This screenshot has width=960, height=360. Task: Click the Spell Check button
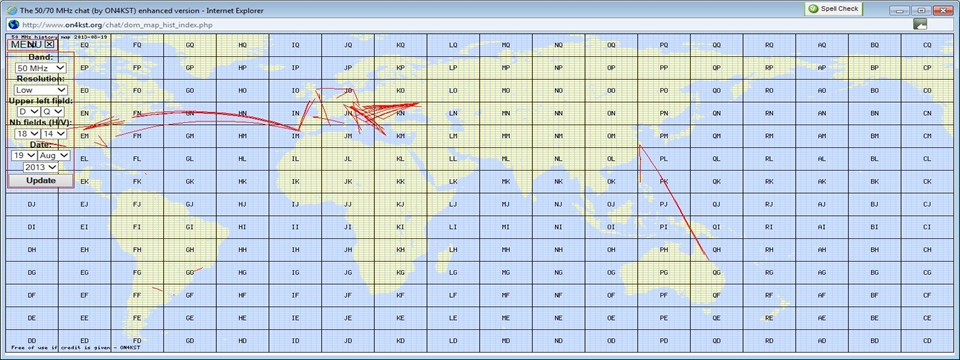(x=834, y=9)
